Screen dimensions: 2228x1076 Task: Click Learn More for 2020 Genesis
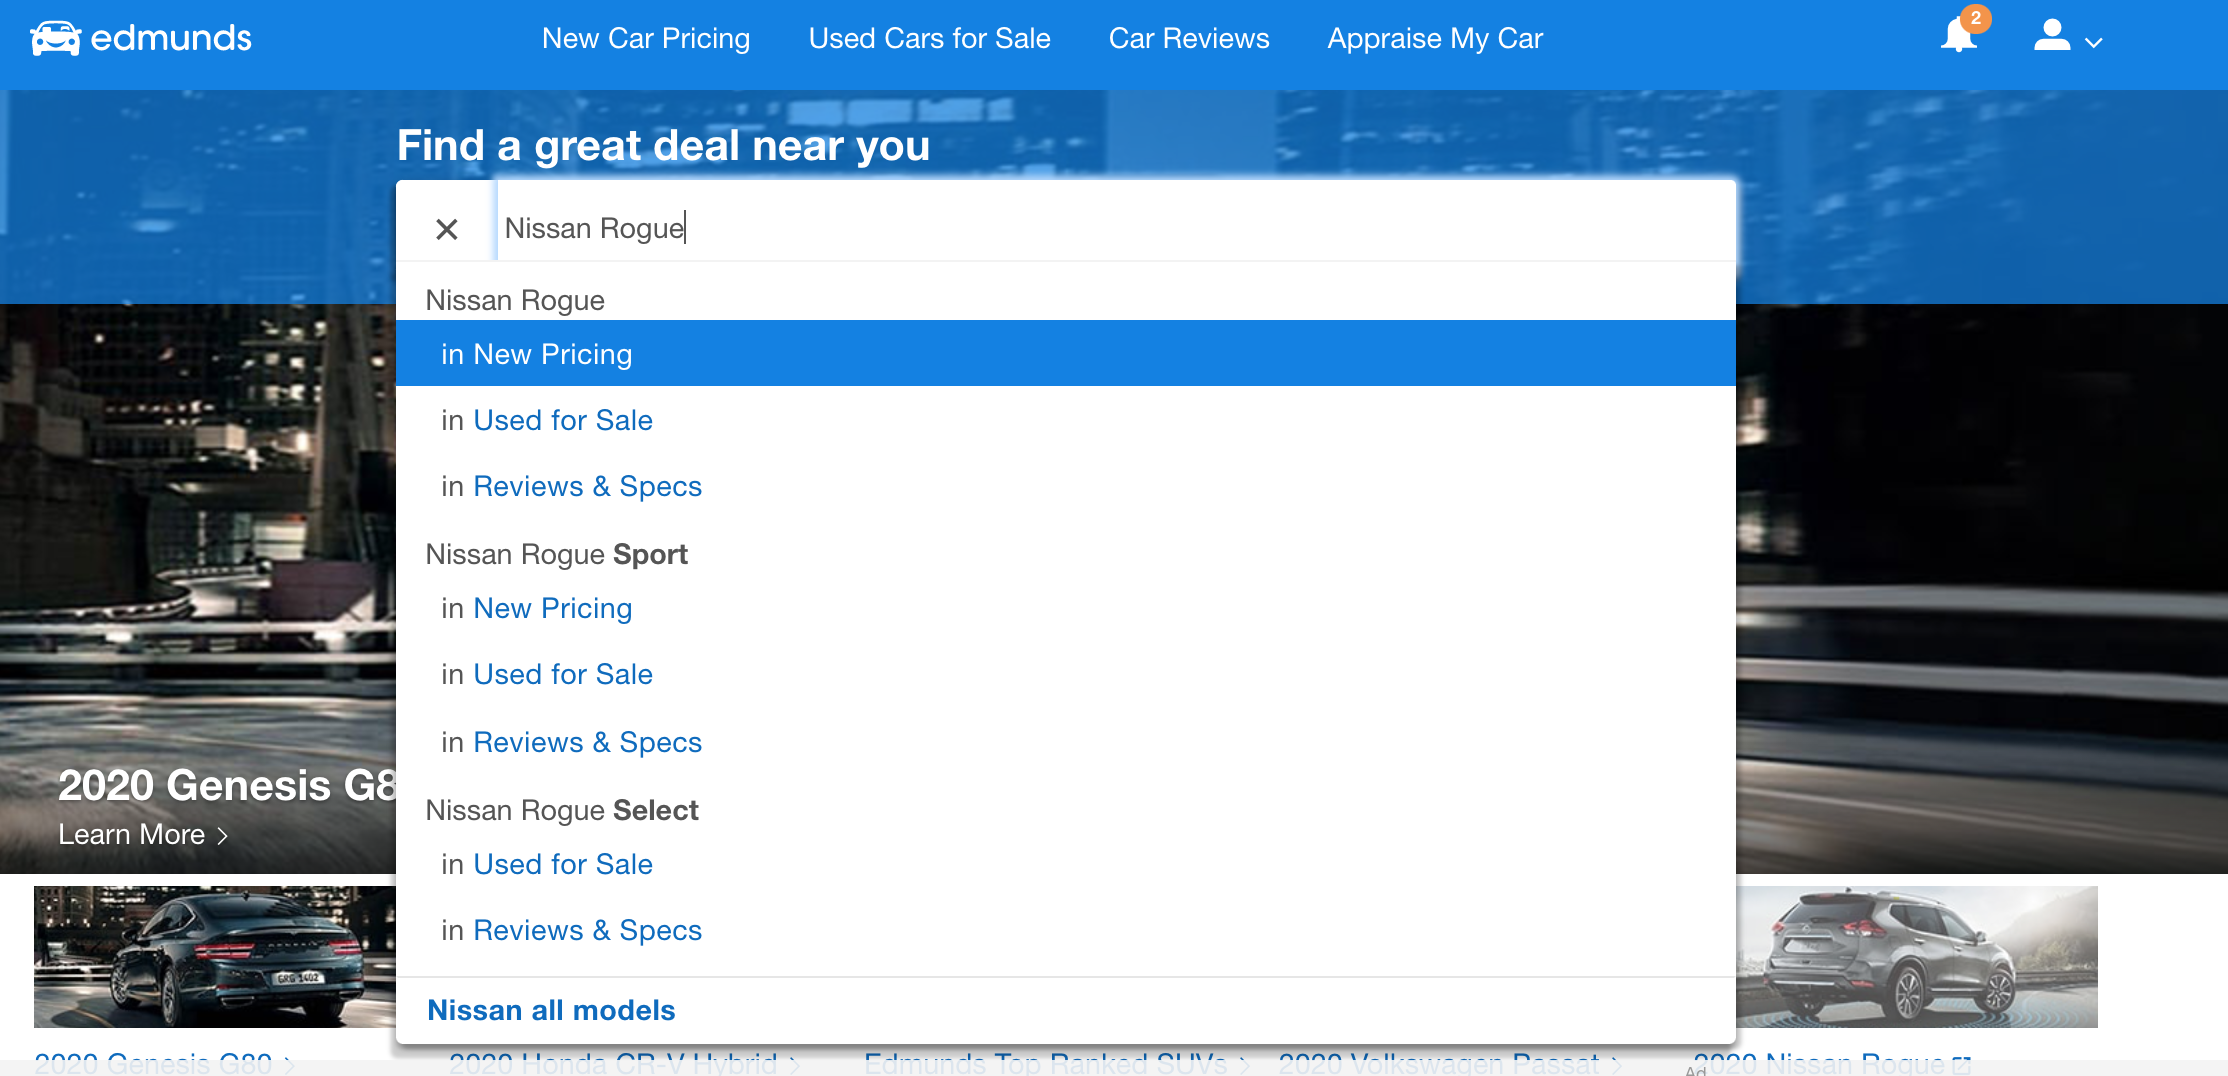point(142,834)
